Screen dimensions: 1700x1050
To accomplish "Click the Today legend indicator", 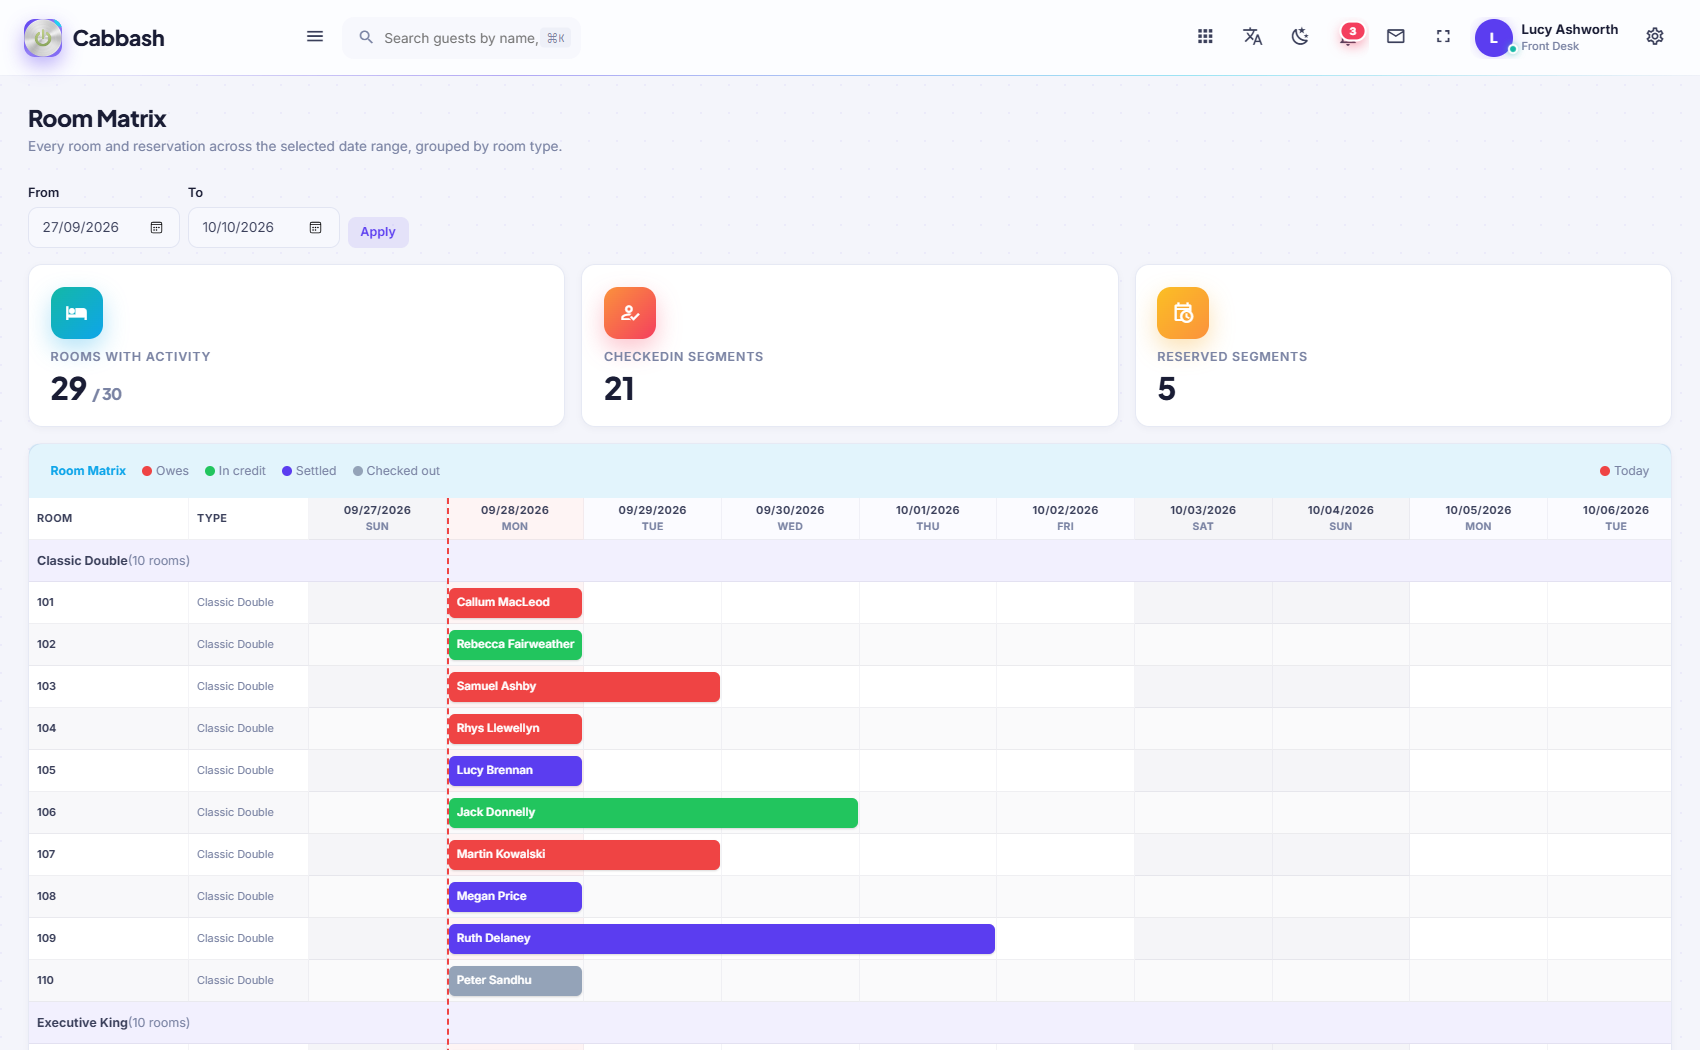I will point(1624,471).
